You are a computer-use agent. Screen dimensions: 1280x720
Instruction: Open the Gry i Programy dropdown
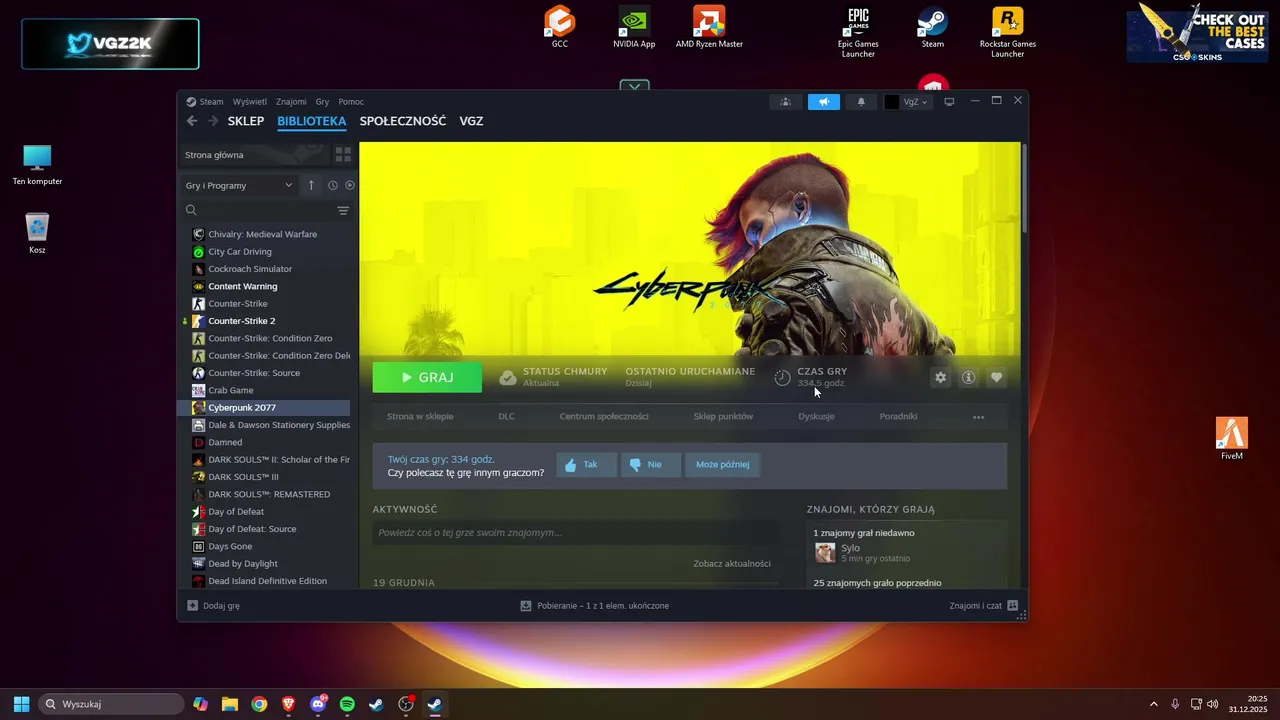click(x=239, y=185)
